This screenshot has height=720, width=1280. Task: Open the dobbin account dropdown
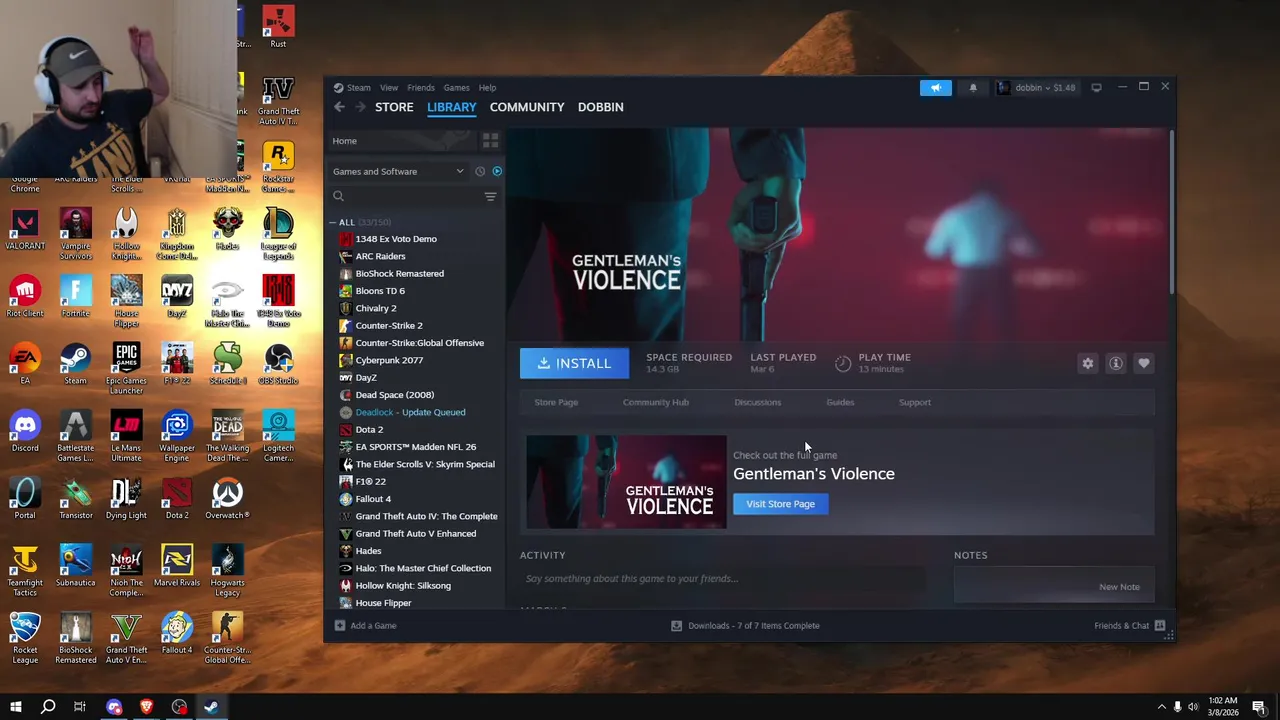point(1038,88)
